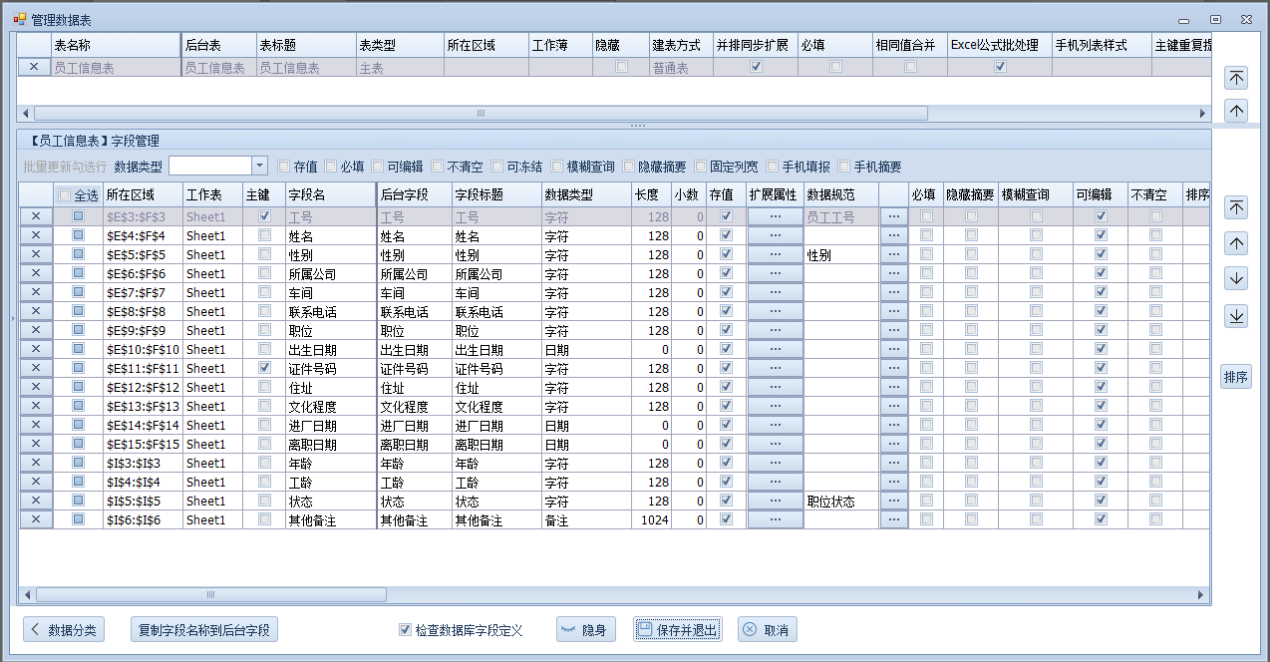Check the 全选 select-all checkbox

click(x=65, y=195)
